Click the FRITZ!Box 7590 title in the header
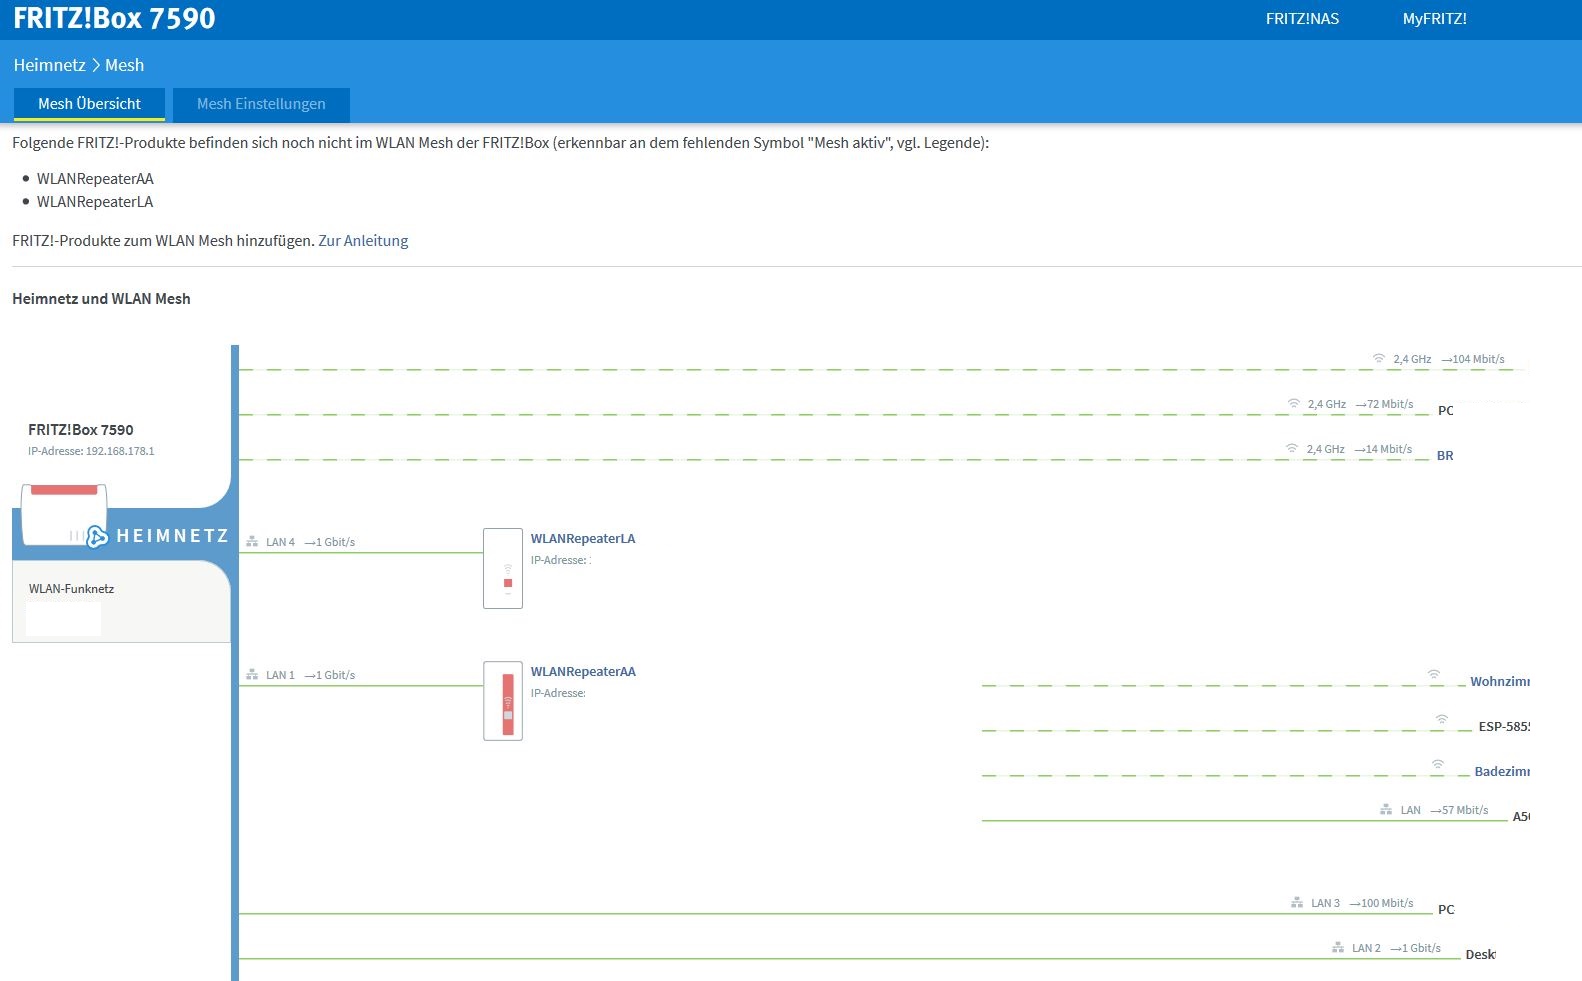 (x=114, y=18)
